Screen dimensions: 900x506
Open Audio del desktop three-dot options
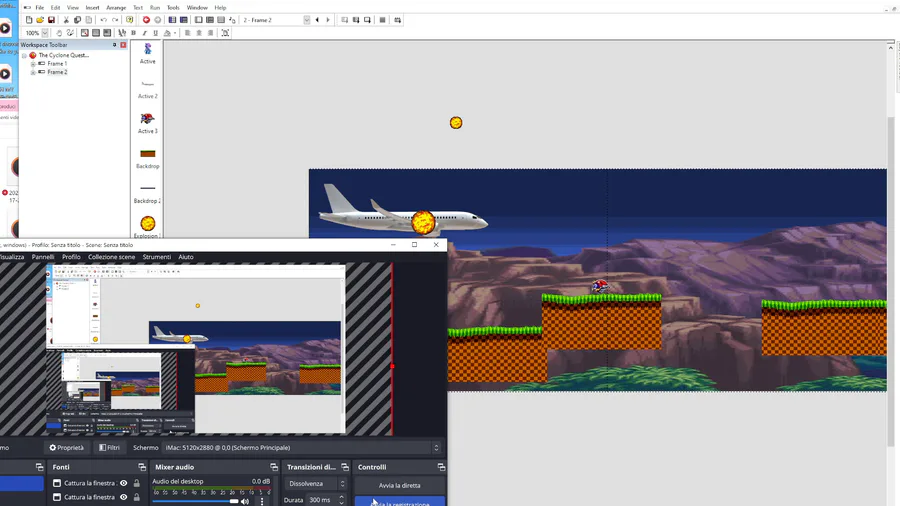(x=262, y=501)
